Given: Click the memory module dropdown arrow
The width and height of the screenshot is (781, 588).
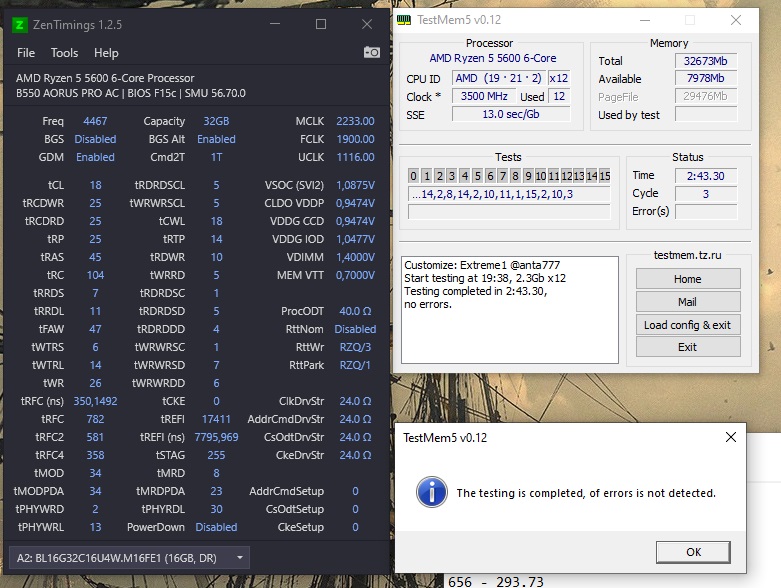Looking at the screenshot, I should pos(240,558).
